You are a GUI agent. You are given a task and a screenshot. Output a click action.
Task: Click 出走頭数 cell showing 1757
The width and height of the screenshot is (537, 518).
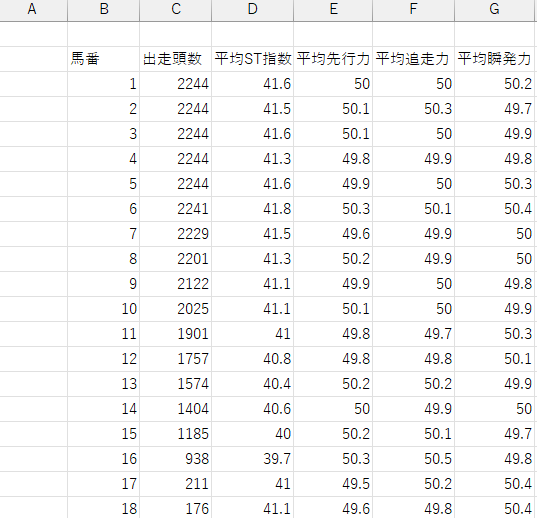coord(175,359)
